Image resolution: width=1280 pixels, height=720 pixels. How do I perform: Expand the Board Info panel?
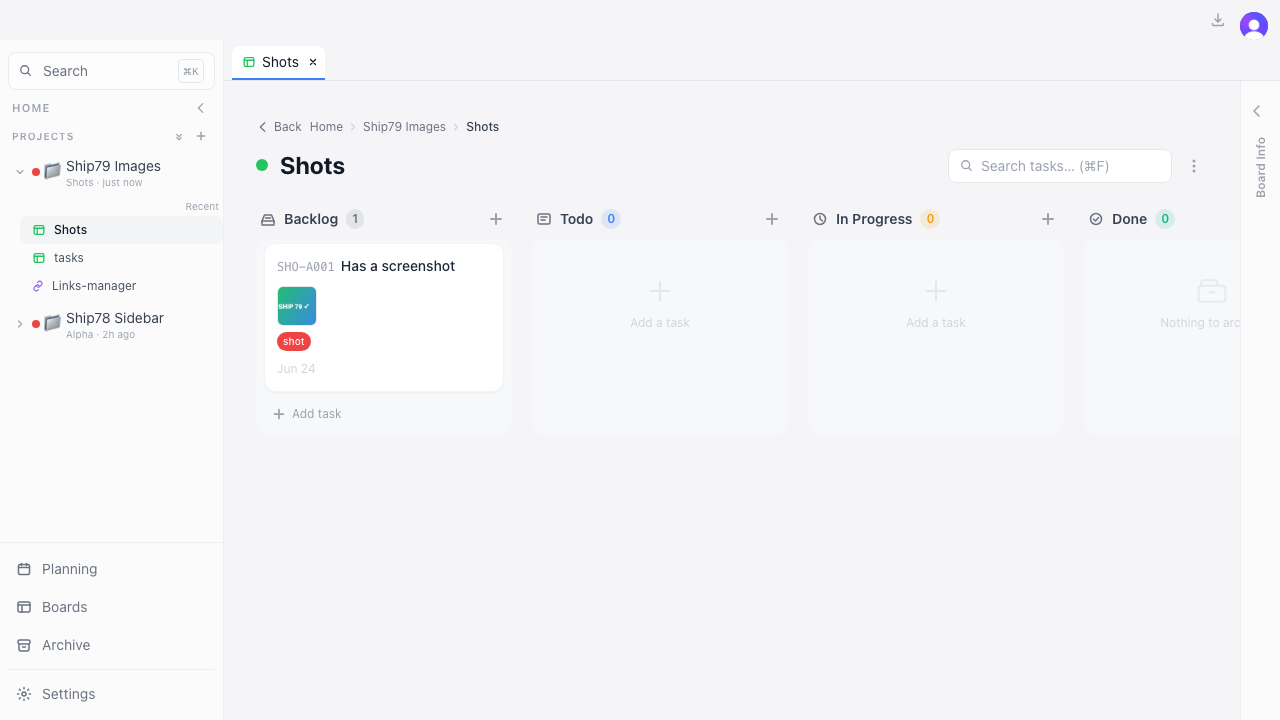click(1258, 111)
